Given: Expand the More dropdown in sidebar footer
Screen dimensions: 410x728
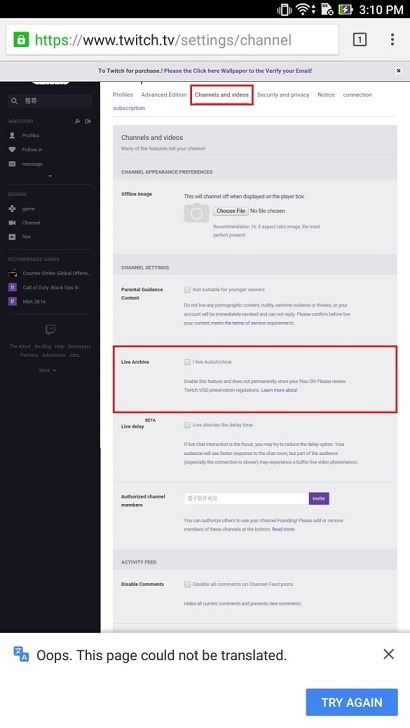Looking at the screenshot, I should [x=47, y=370].
